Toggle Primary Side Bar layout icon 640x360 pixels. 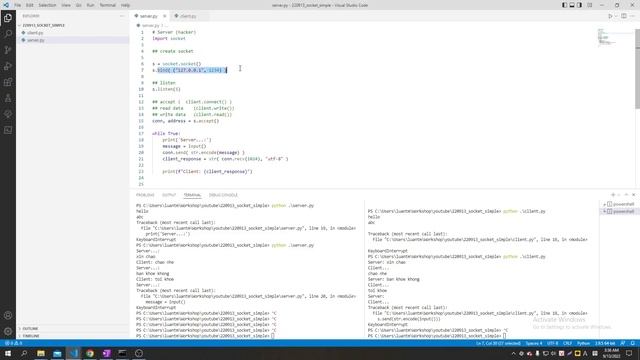point(564,5)
